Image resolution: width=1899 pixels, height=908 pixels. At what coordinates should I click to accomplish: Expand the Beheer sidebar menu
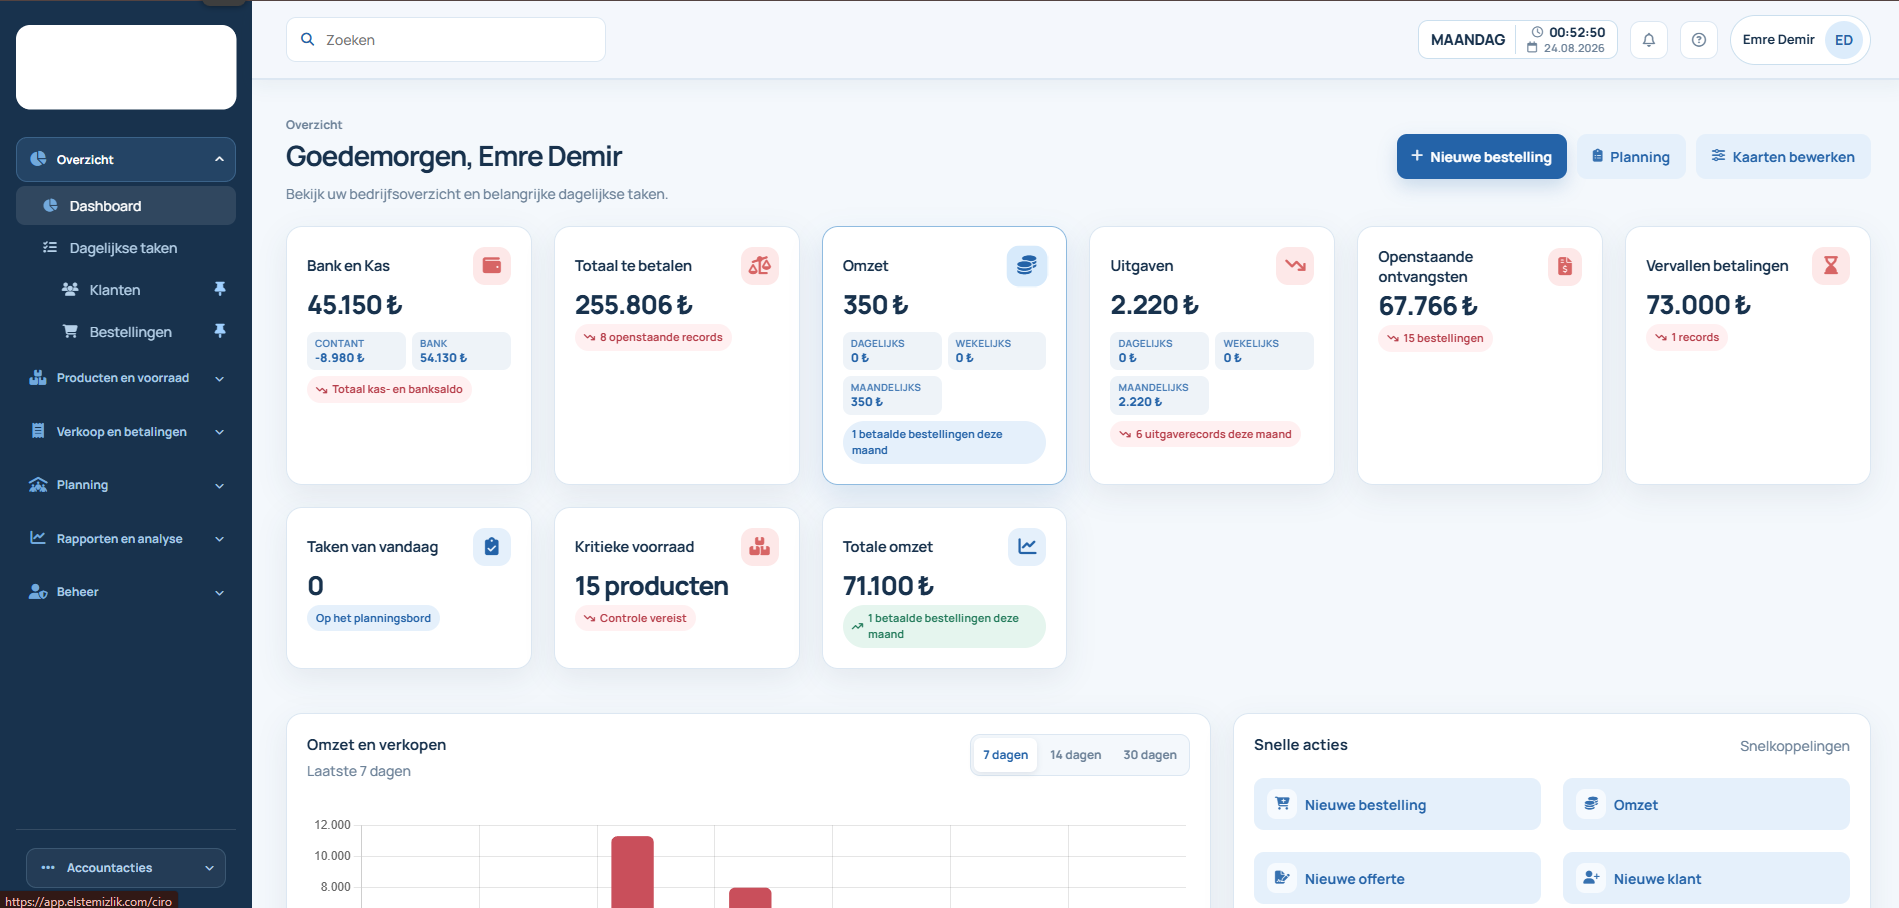(126, 592)
